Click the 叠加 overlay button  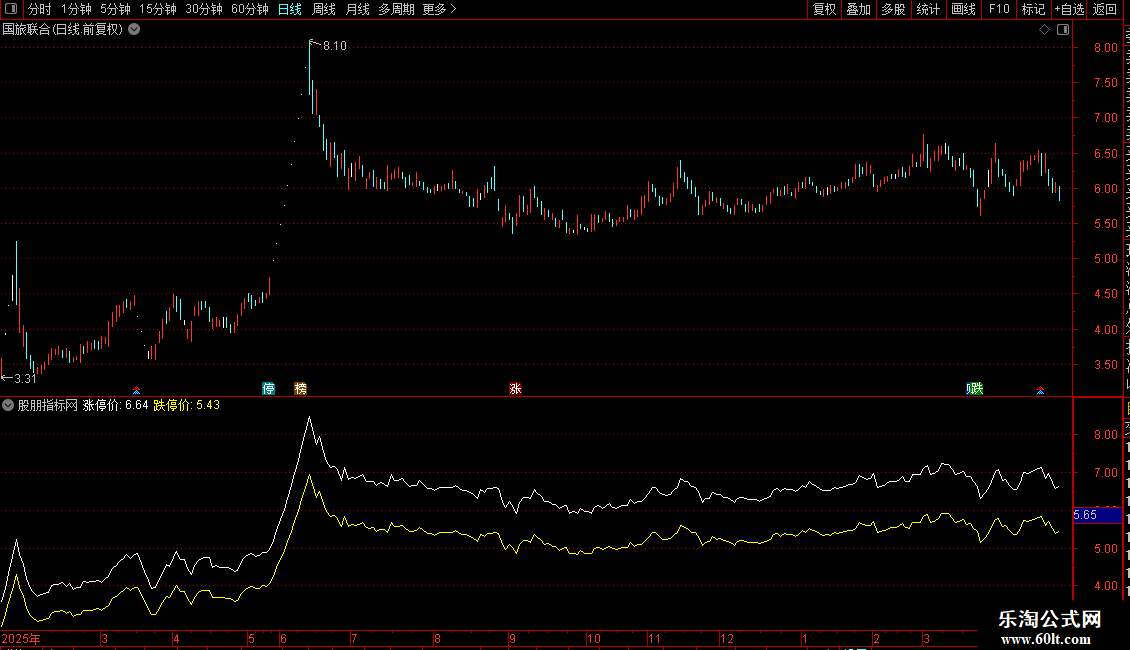tap(859, 9)
